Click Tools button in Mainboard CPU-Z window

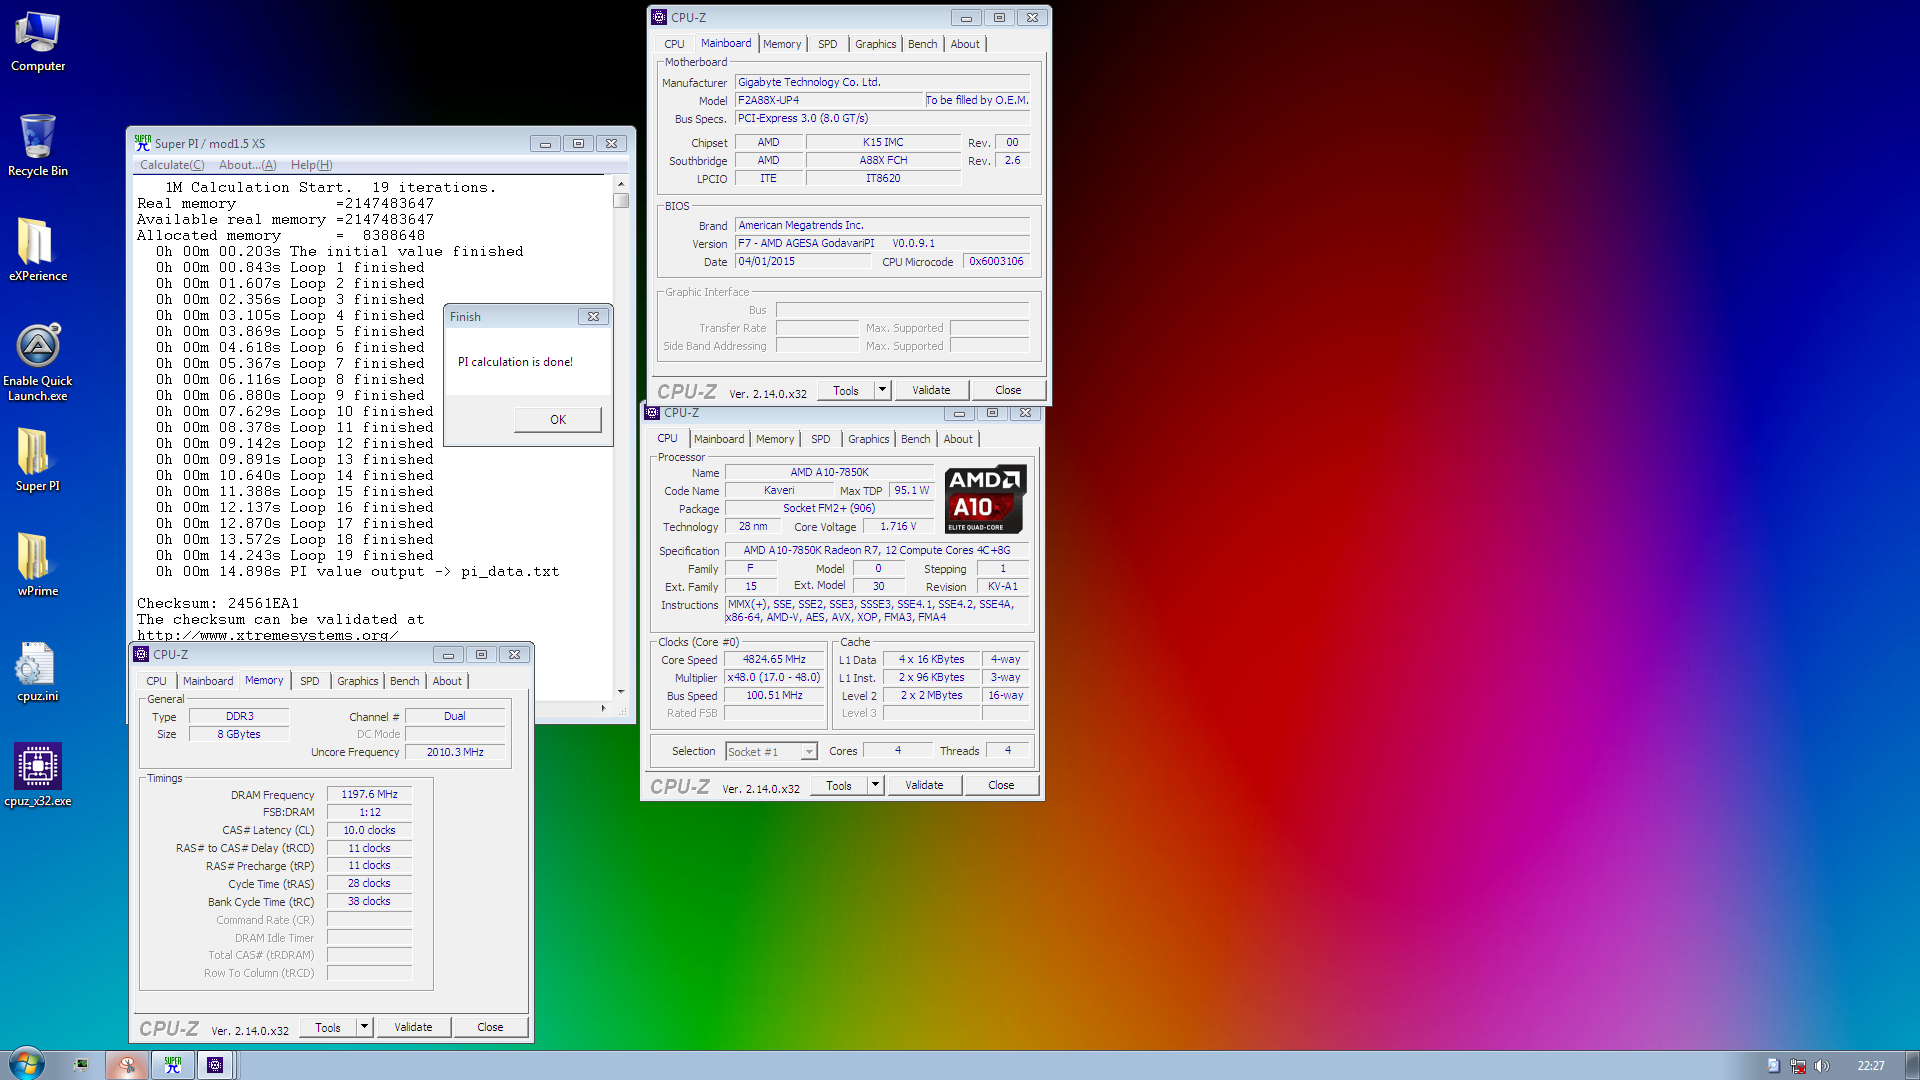tap(846, 390)
